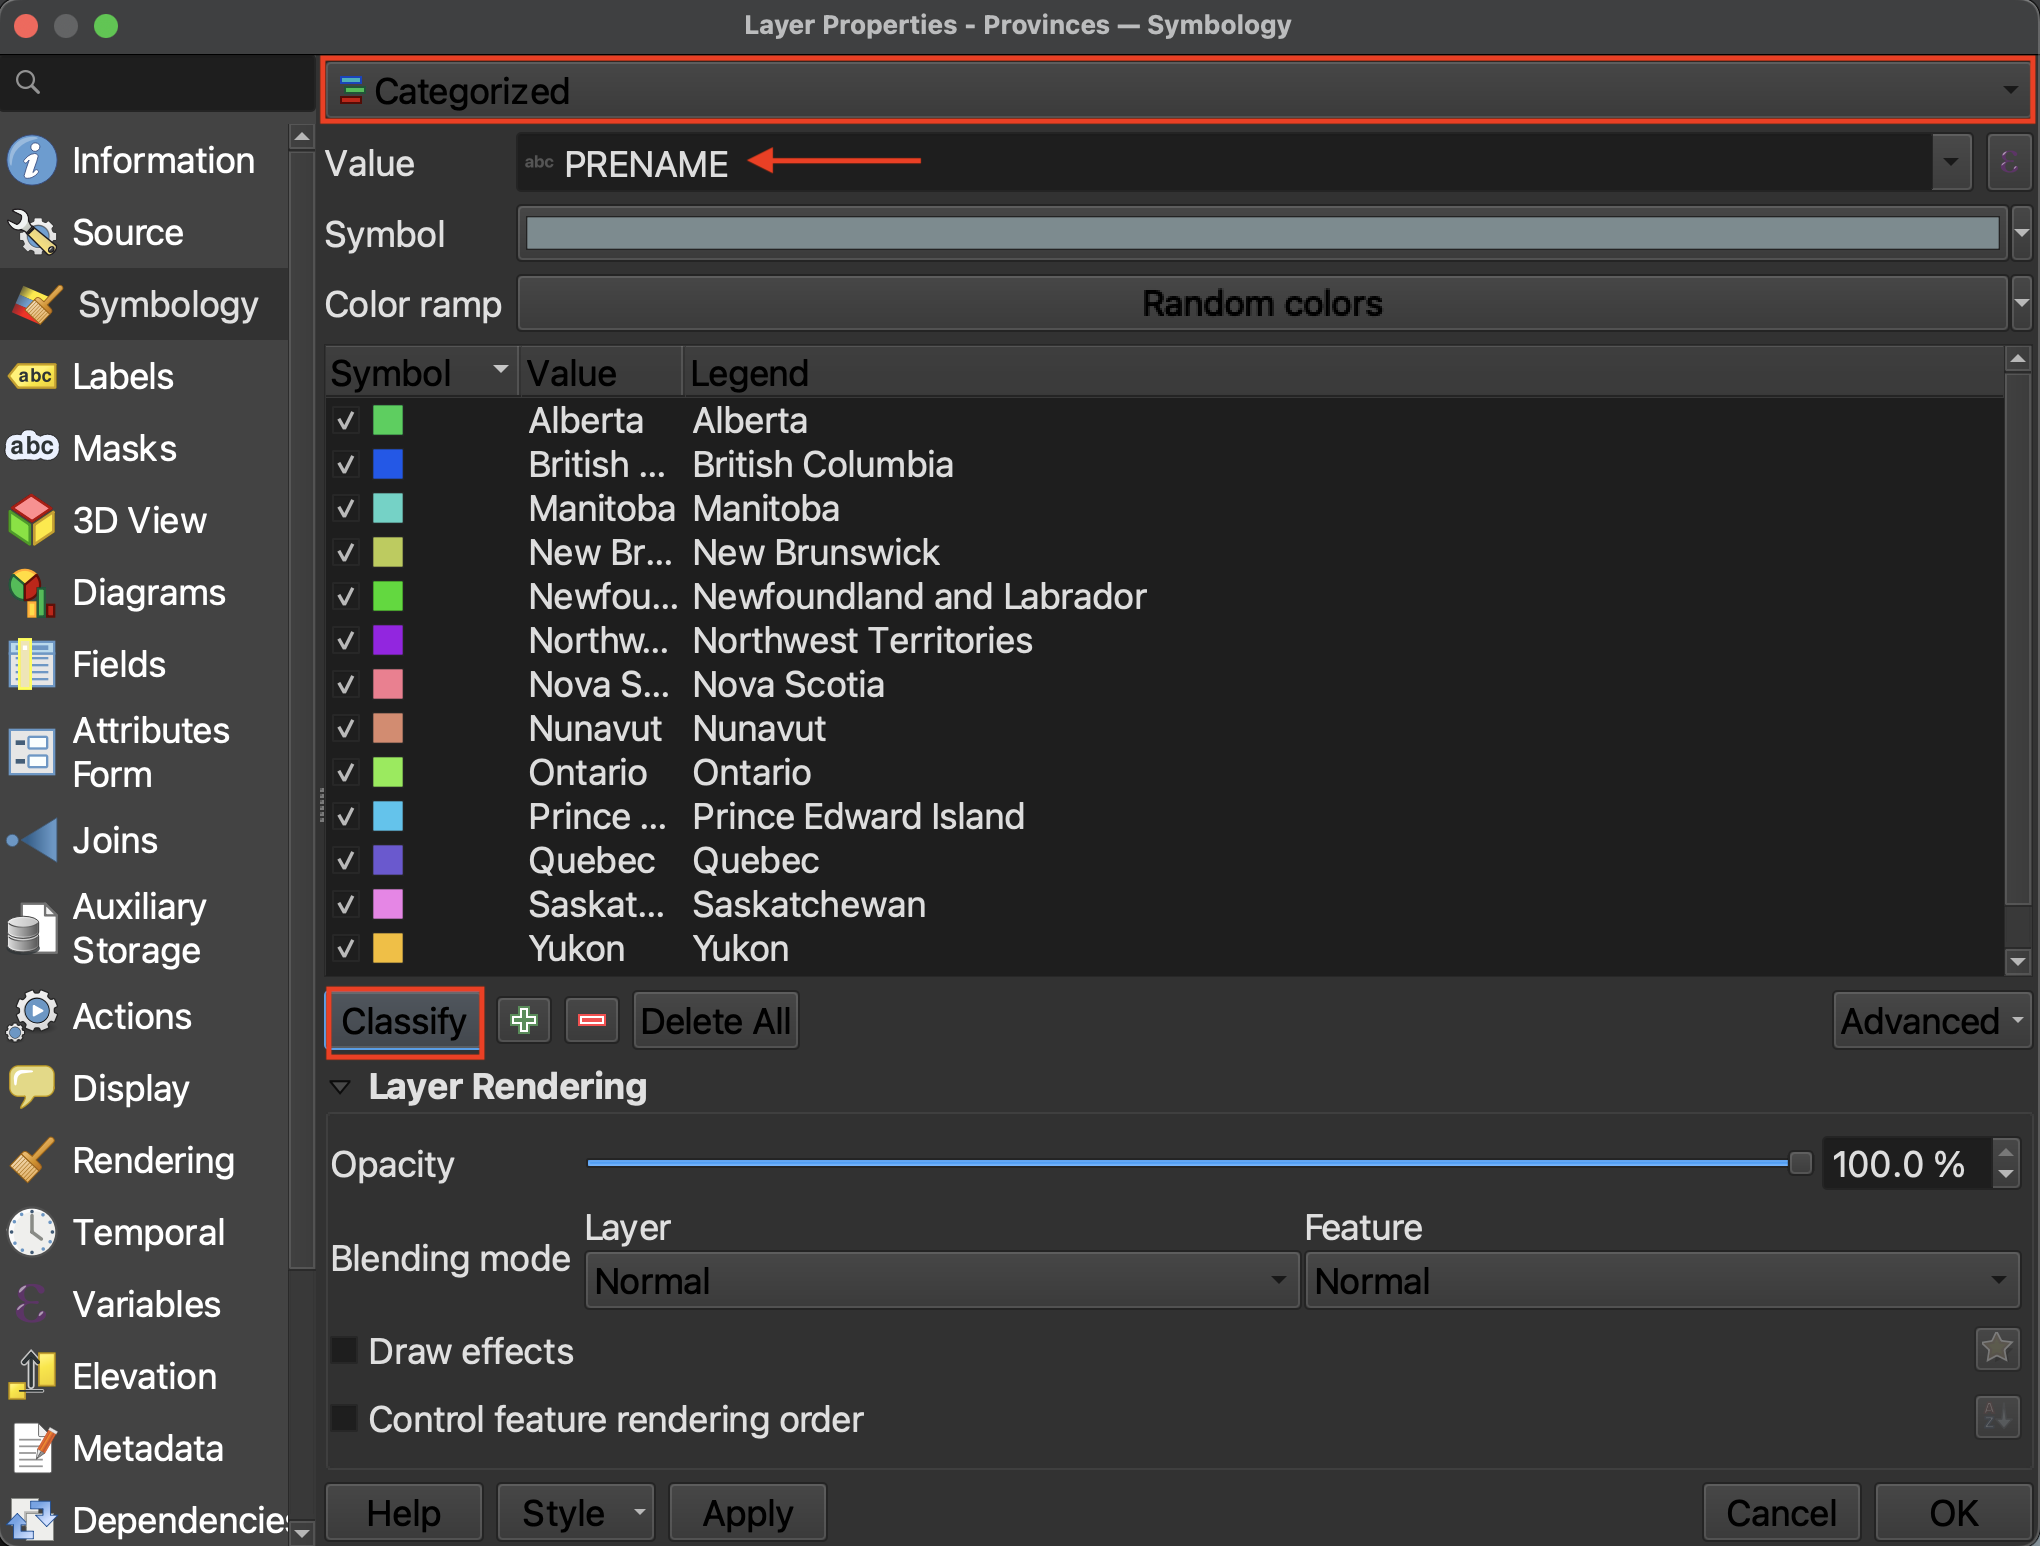The height and width of the screenshot is (1546, 2040).
Task: Click the Quebec purple color swatch
Action: pyautogui.click(x=388, y=861)
